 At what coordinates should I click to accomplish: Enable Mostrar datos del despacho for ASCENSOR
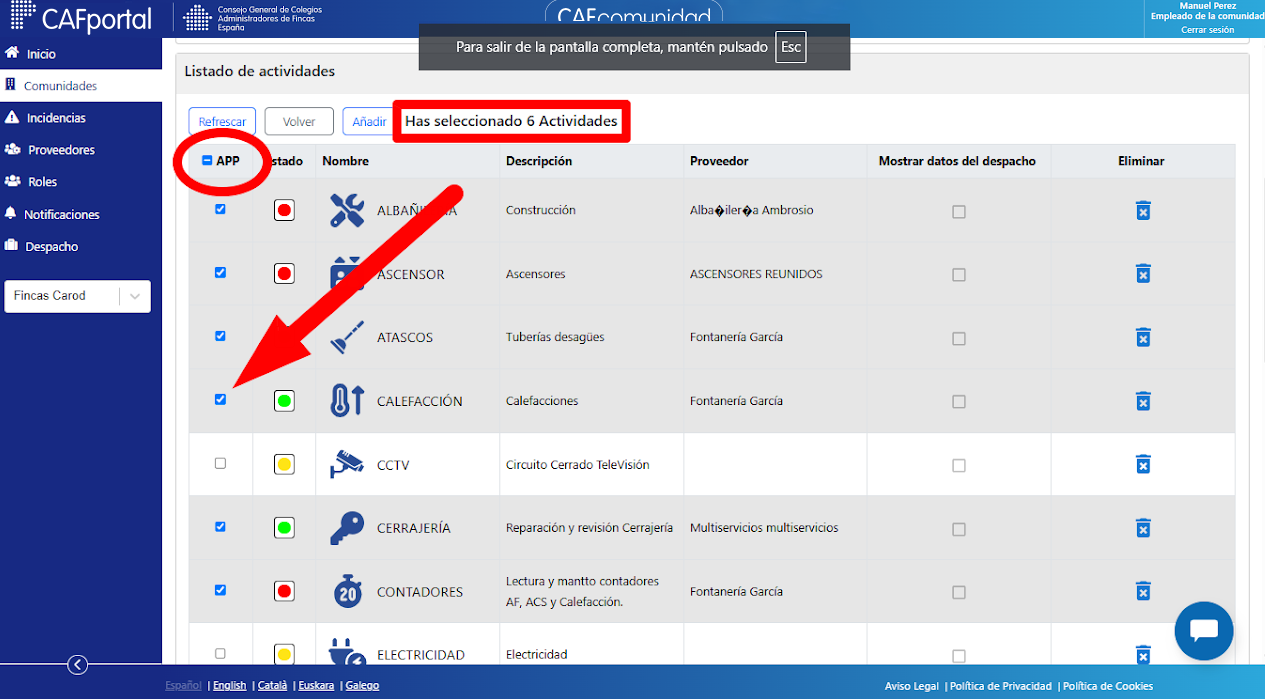[x=959, y=275]
